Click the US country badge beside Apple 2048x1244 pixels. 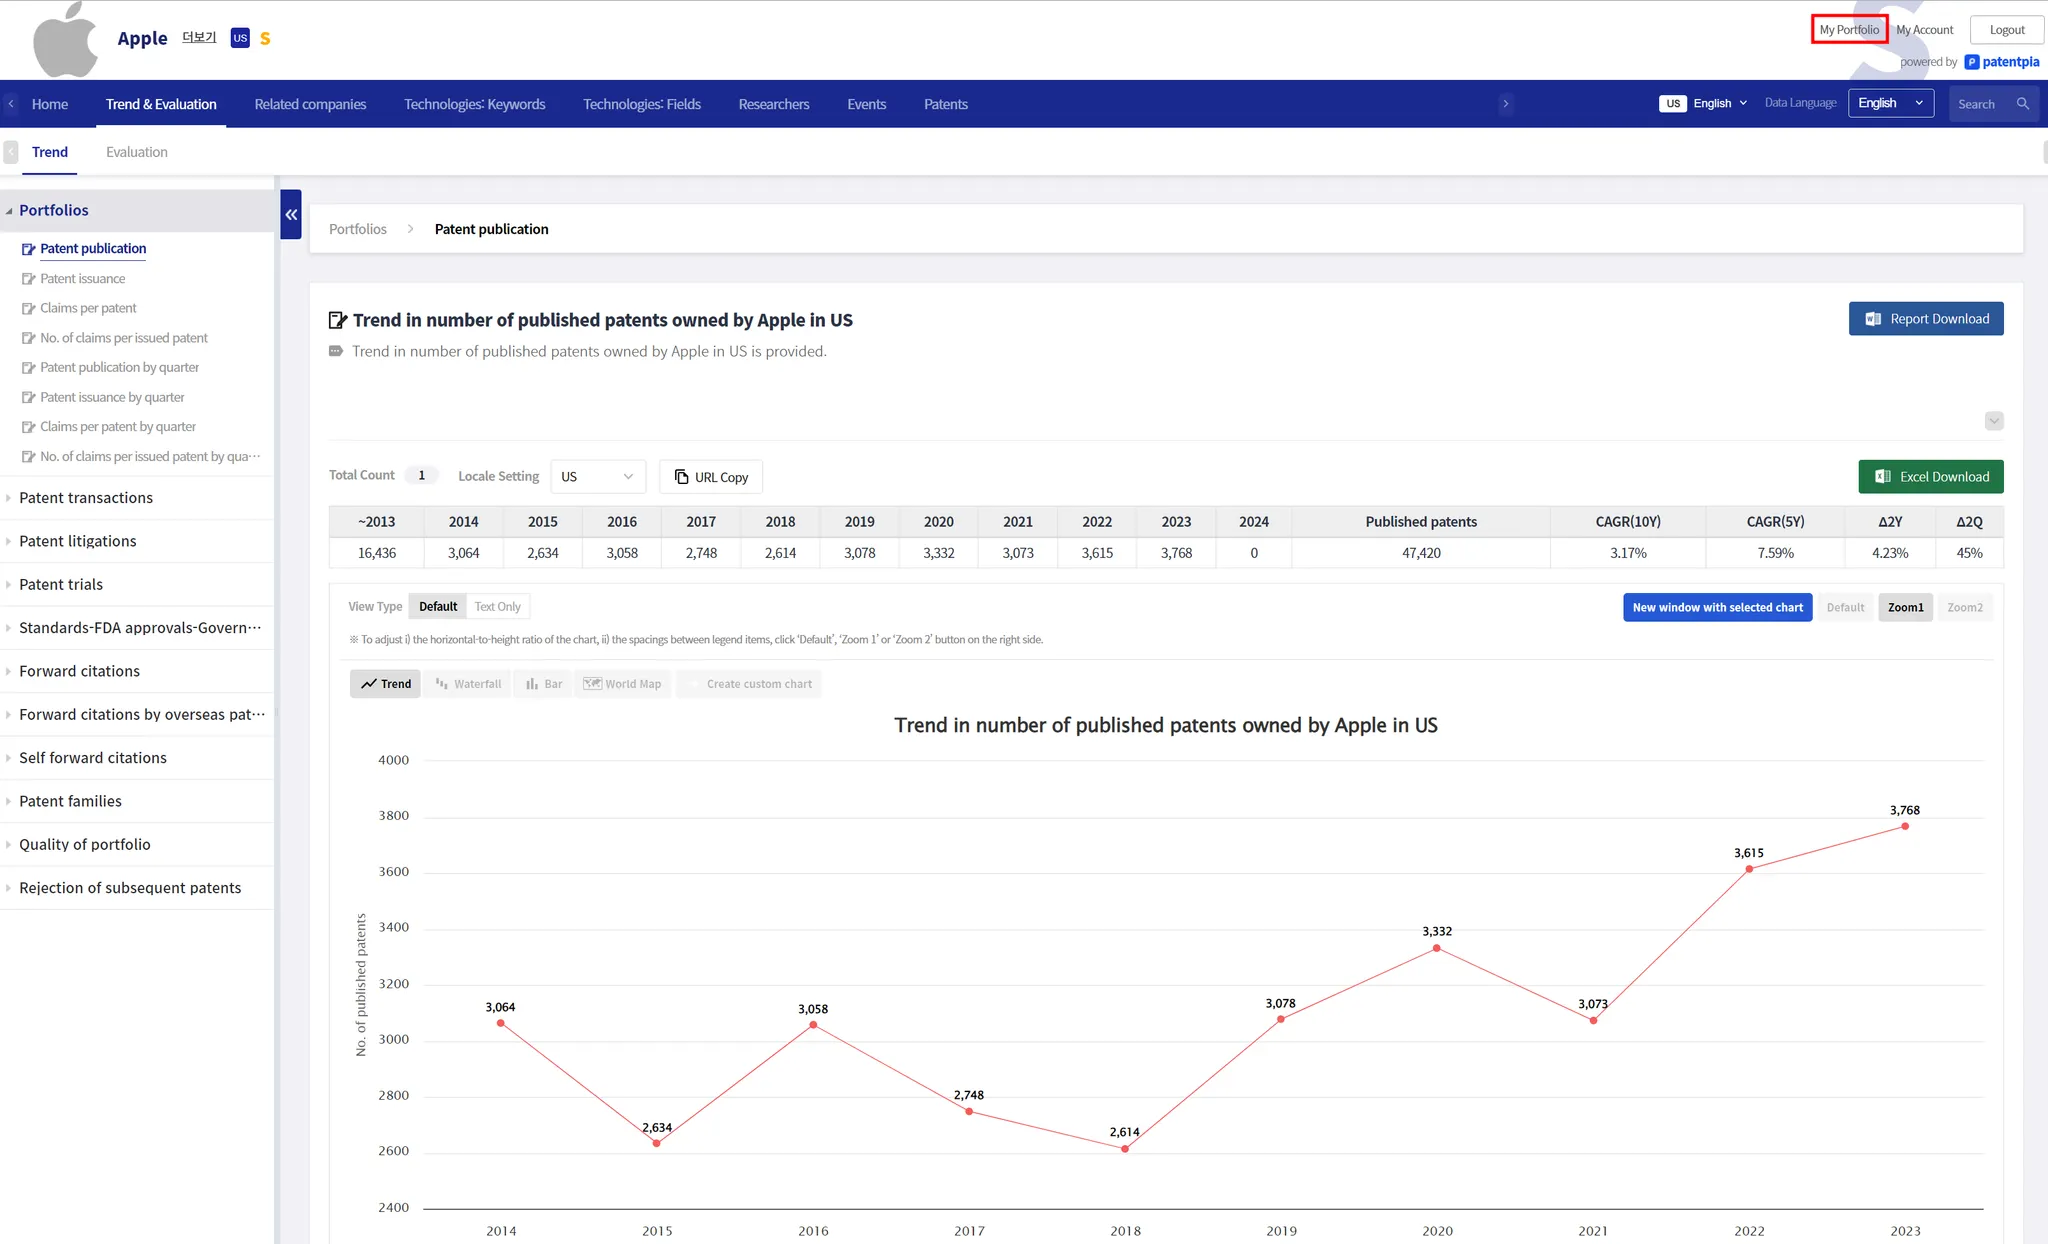tap(240, 38)
